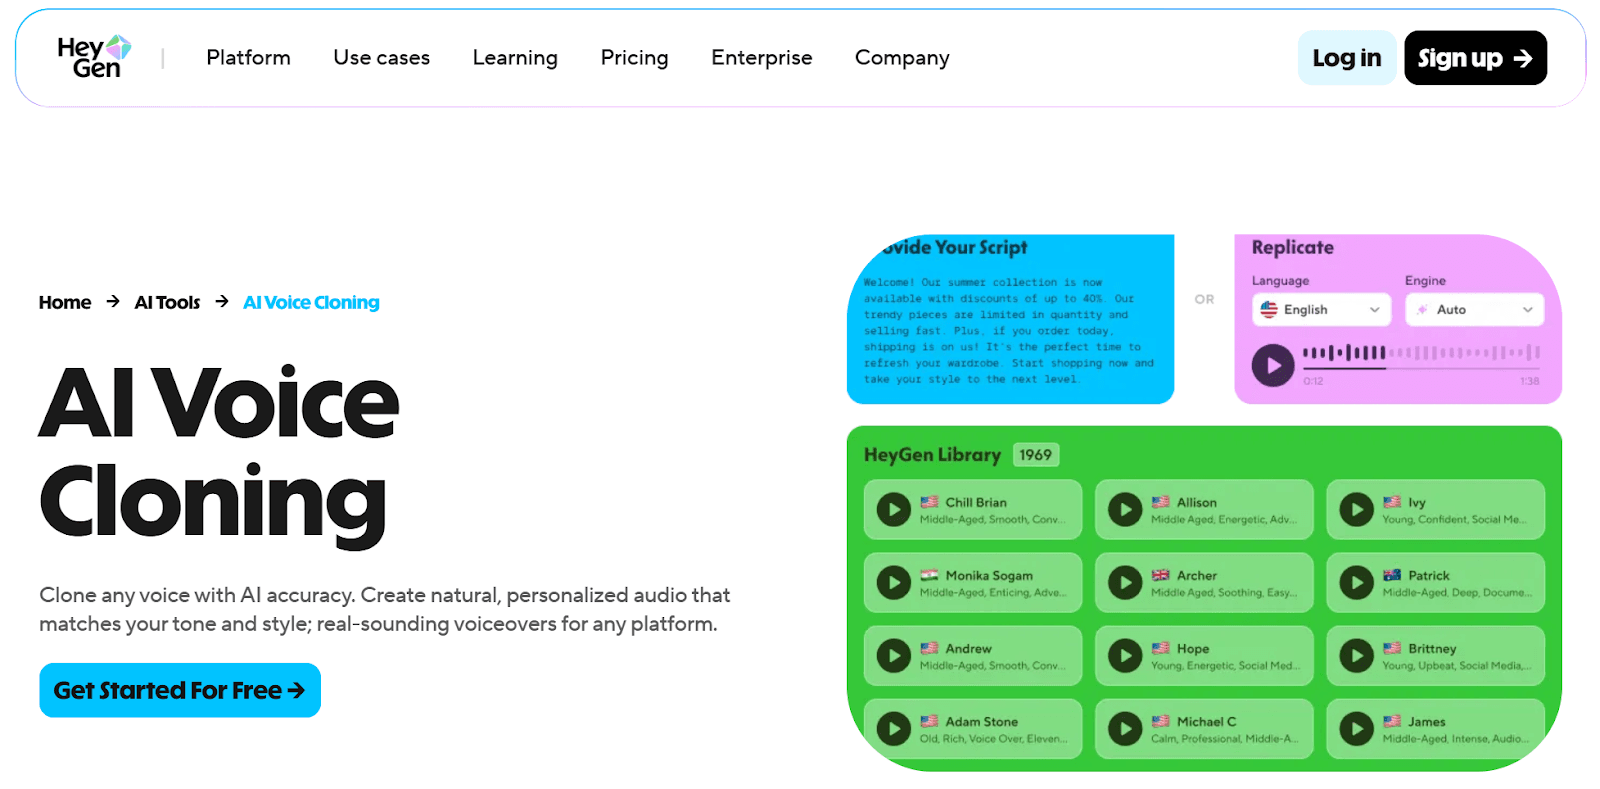Screen dimensions: 1600x789
Task: Open the Auto engine dropdown
Action: coord(1475,310)
